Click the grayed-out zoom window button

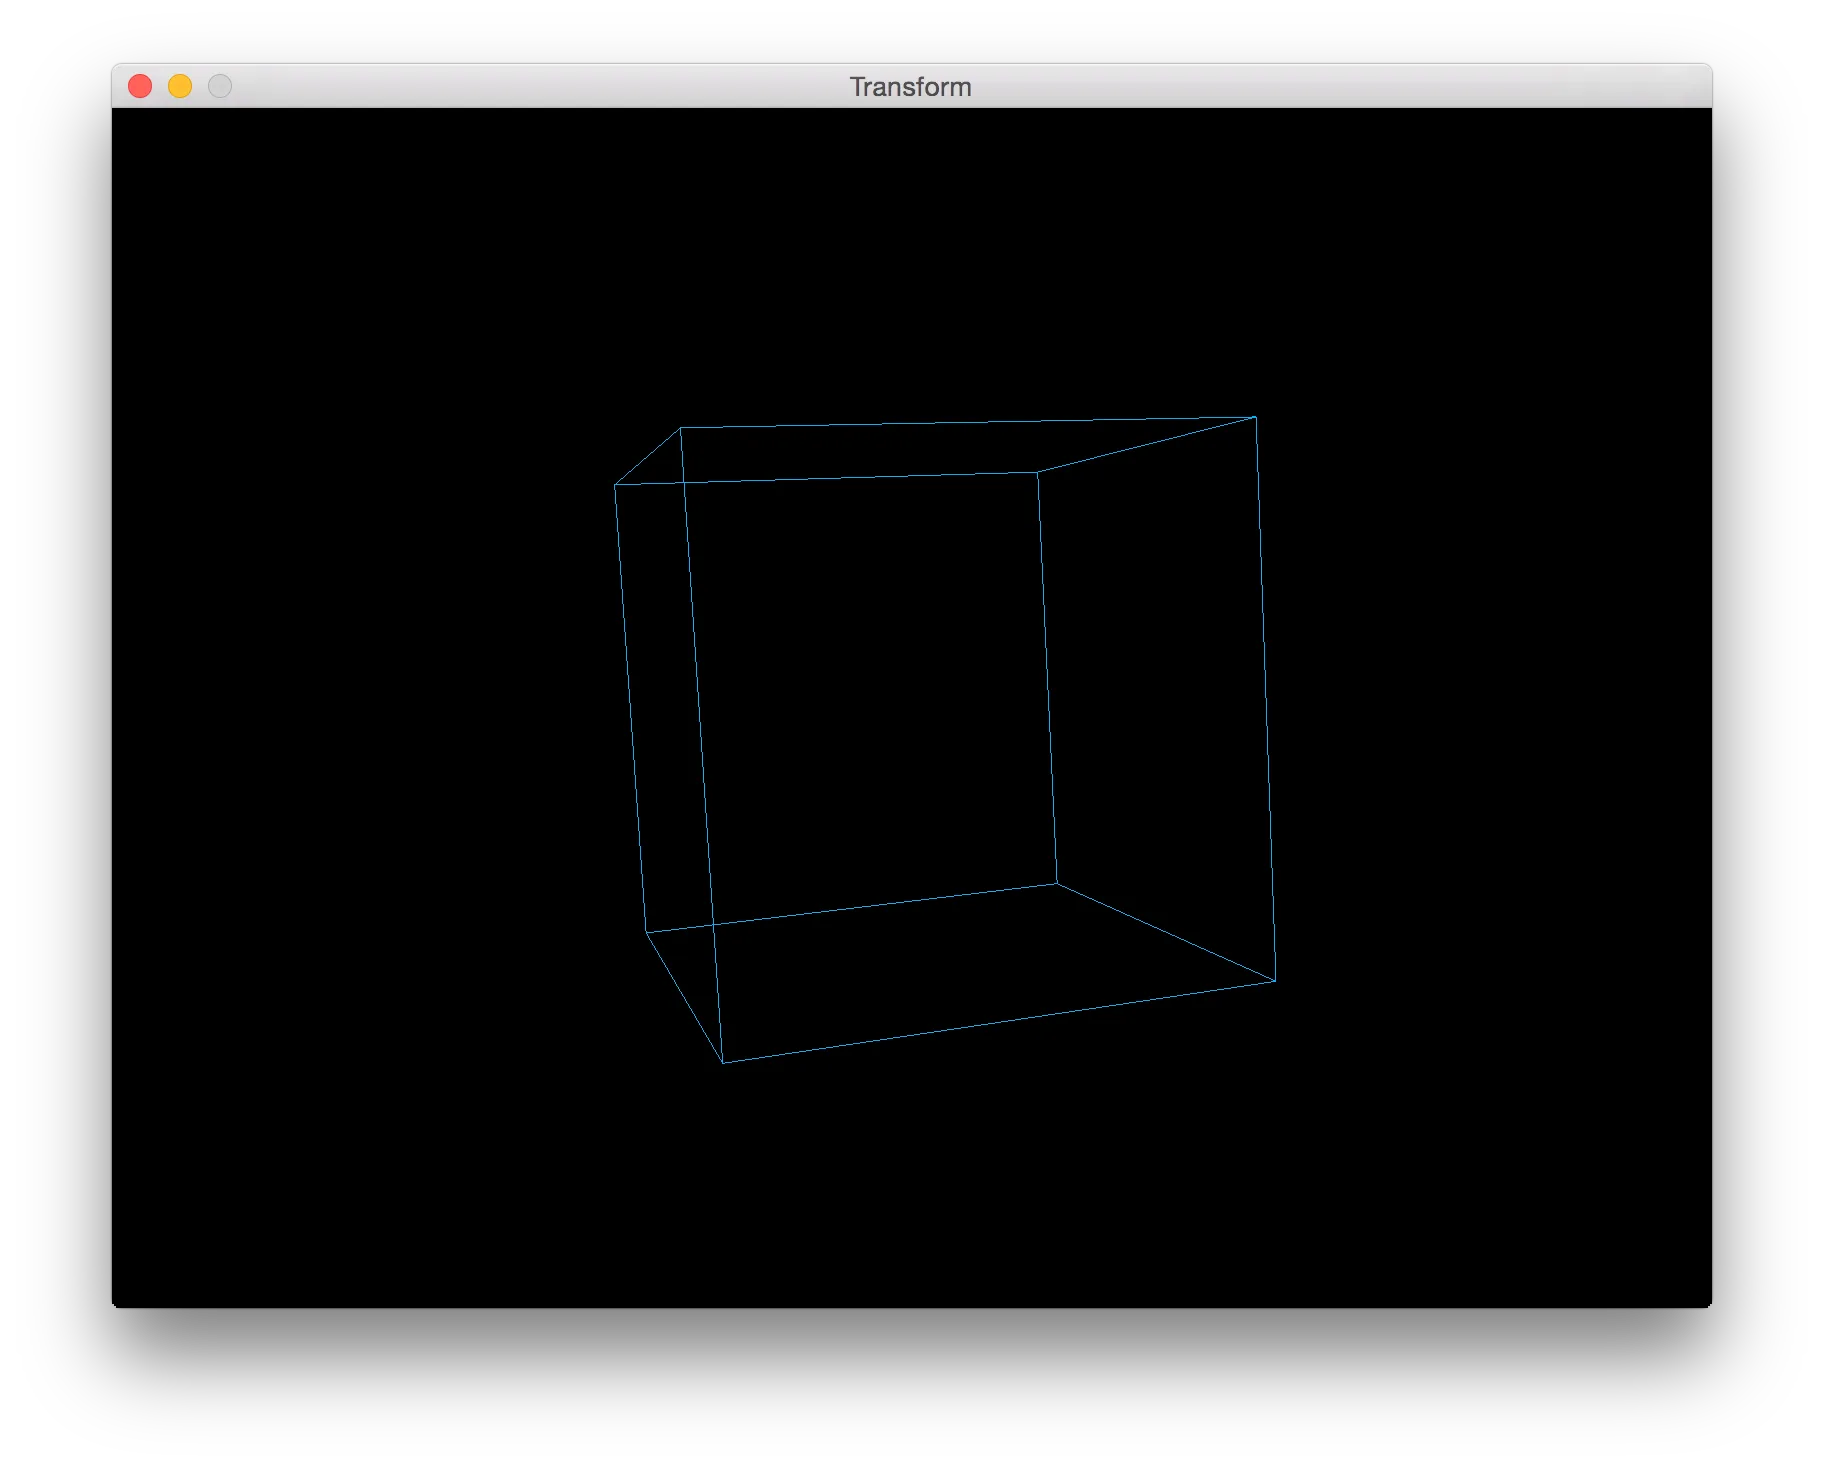click(x=220, y=87)
